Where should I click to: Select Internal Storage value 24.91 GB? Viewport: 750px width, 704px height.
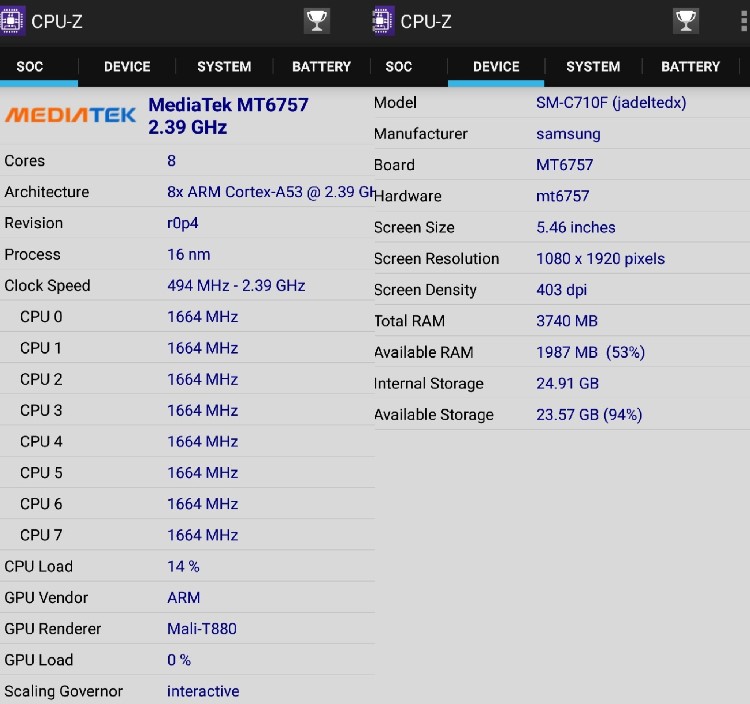tap(567, 384)
